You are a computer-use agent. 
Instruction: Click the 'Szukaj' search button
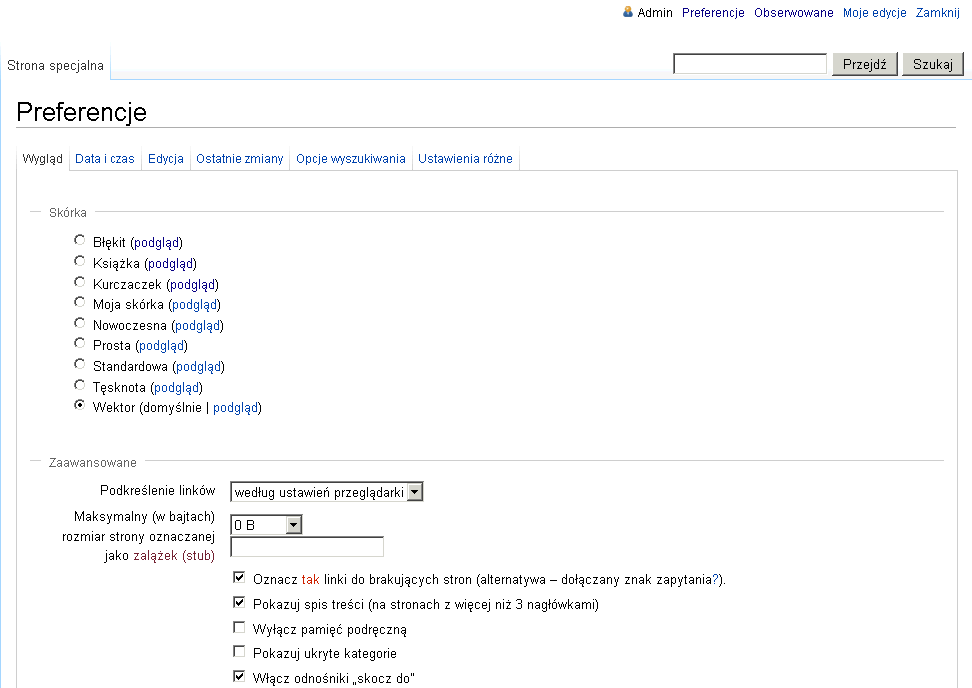[933, 64]
